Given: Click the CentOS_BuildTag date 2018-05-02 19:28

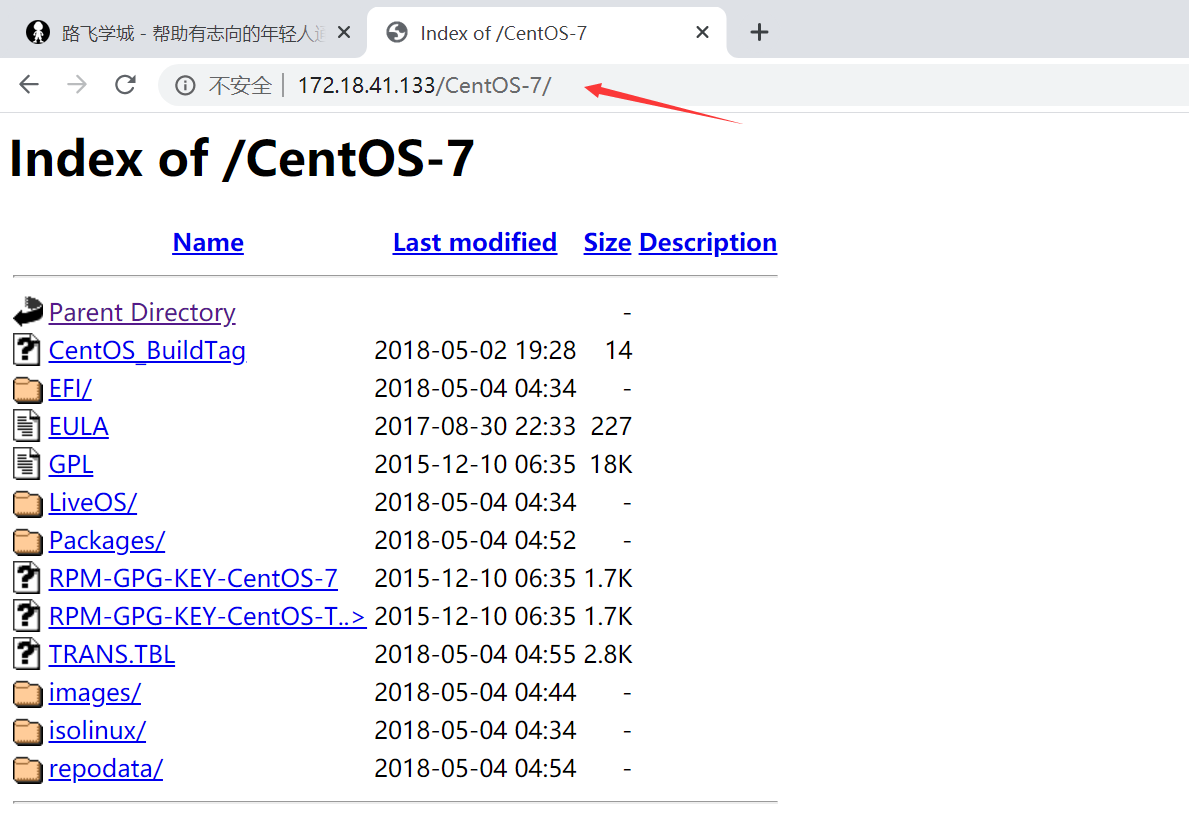Looking at the screenshot, I should click(475, 350).
